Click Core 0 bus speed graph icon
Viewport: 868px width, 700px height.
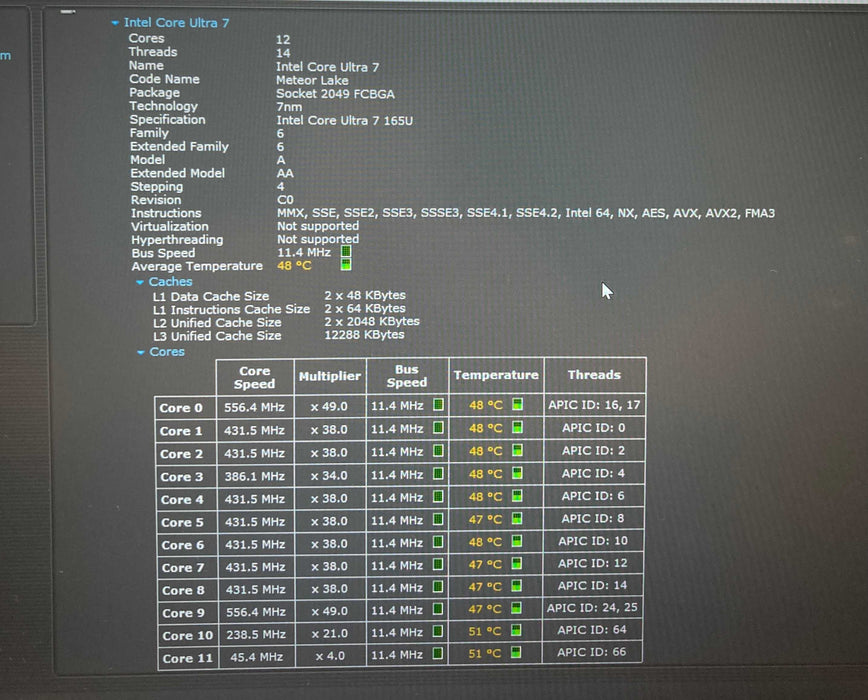pyautogui.click(x=438, y=405)
